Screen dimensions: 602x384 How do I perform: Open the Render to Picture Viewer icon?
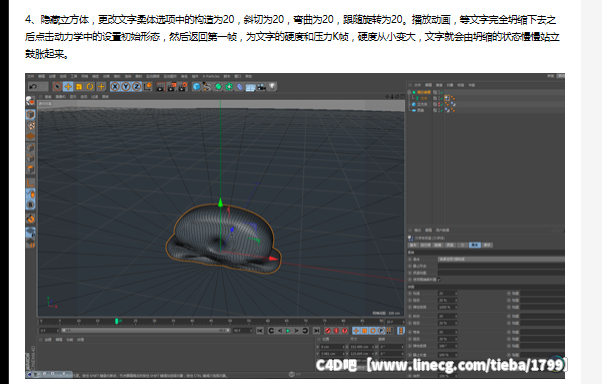click(172, 87)
